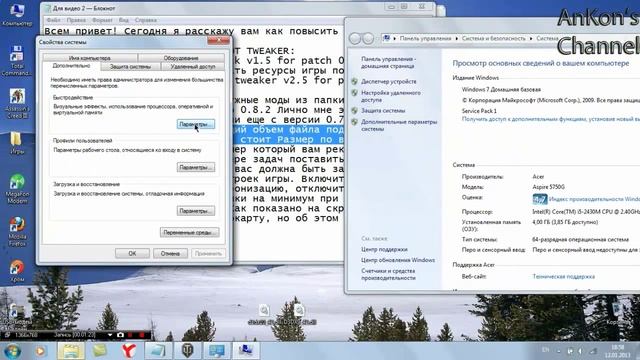Open Настройка удаленного доступа link
Viewport: 640px width, 360px height.
(x=391, y=96)
